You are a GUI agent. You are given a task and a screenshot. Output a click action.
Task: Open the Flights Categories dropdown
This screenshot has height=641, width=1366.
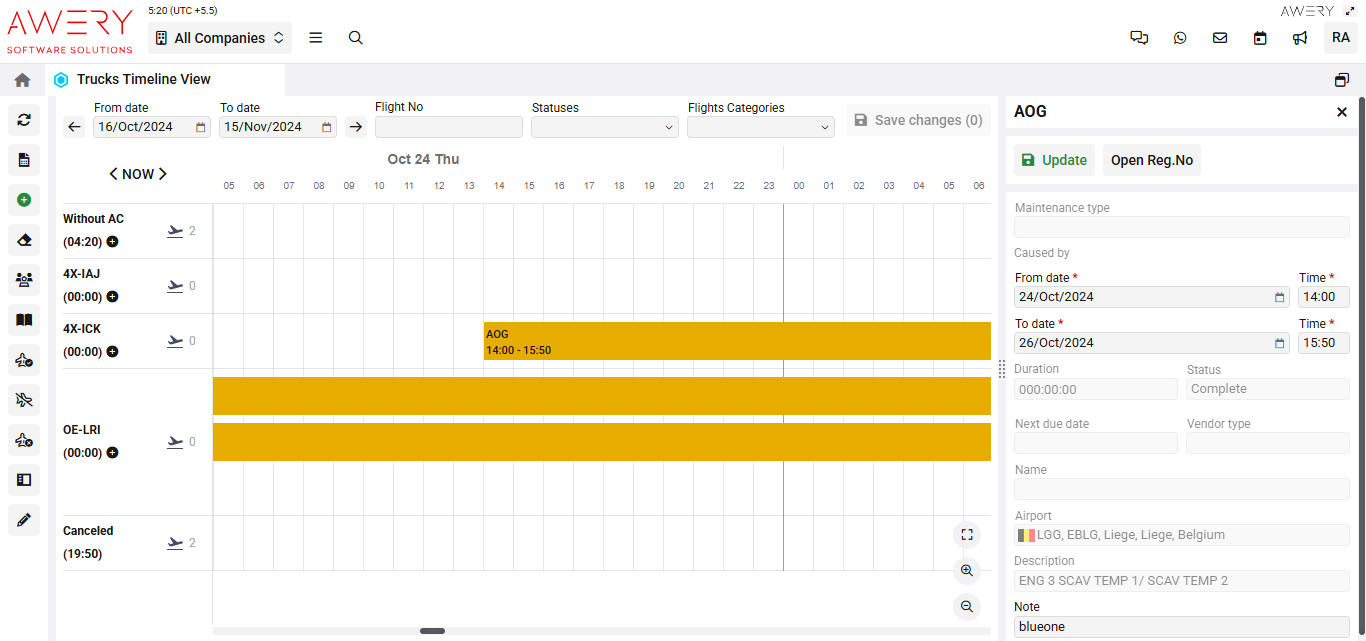click(x=760, y=127)
